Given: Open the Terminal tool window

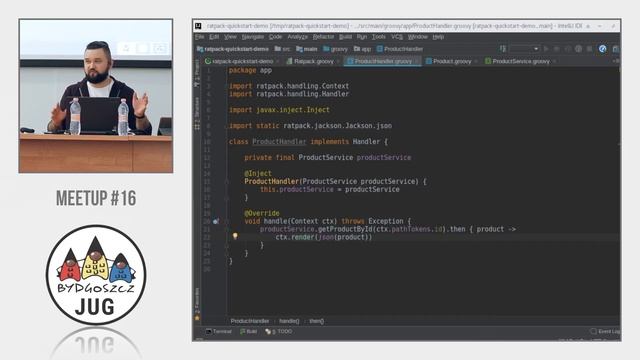Looking at the screenshot, I should click(x=219, y=331).
